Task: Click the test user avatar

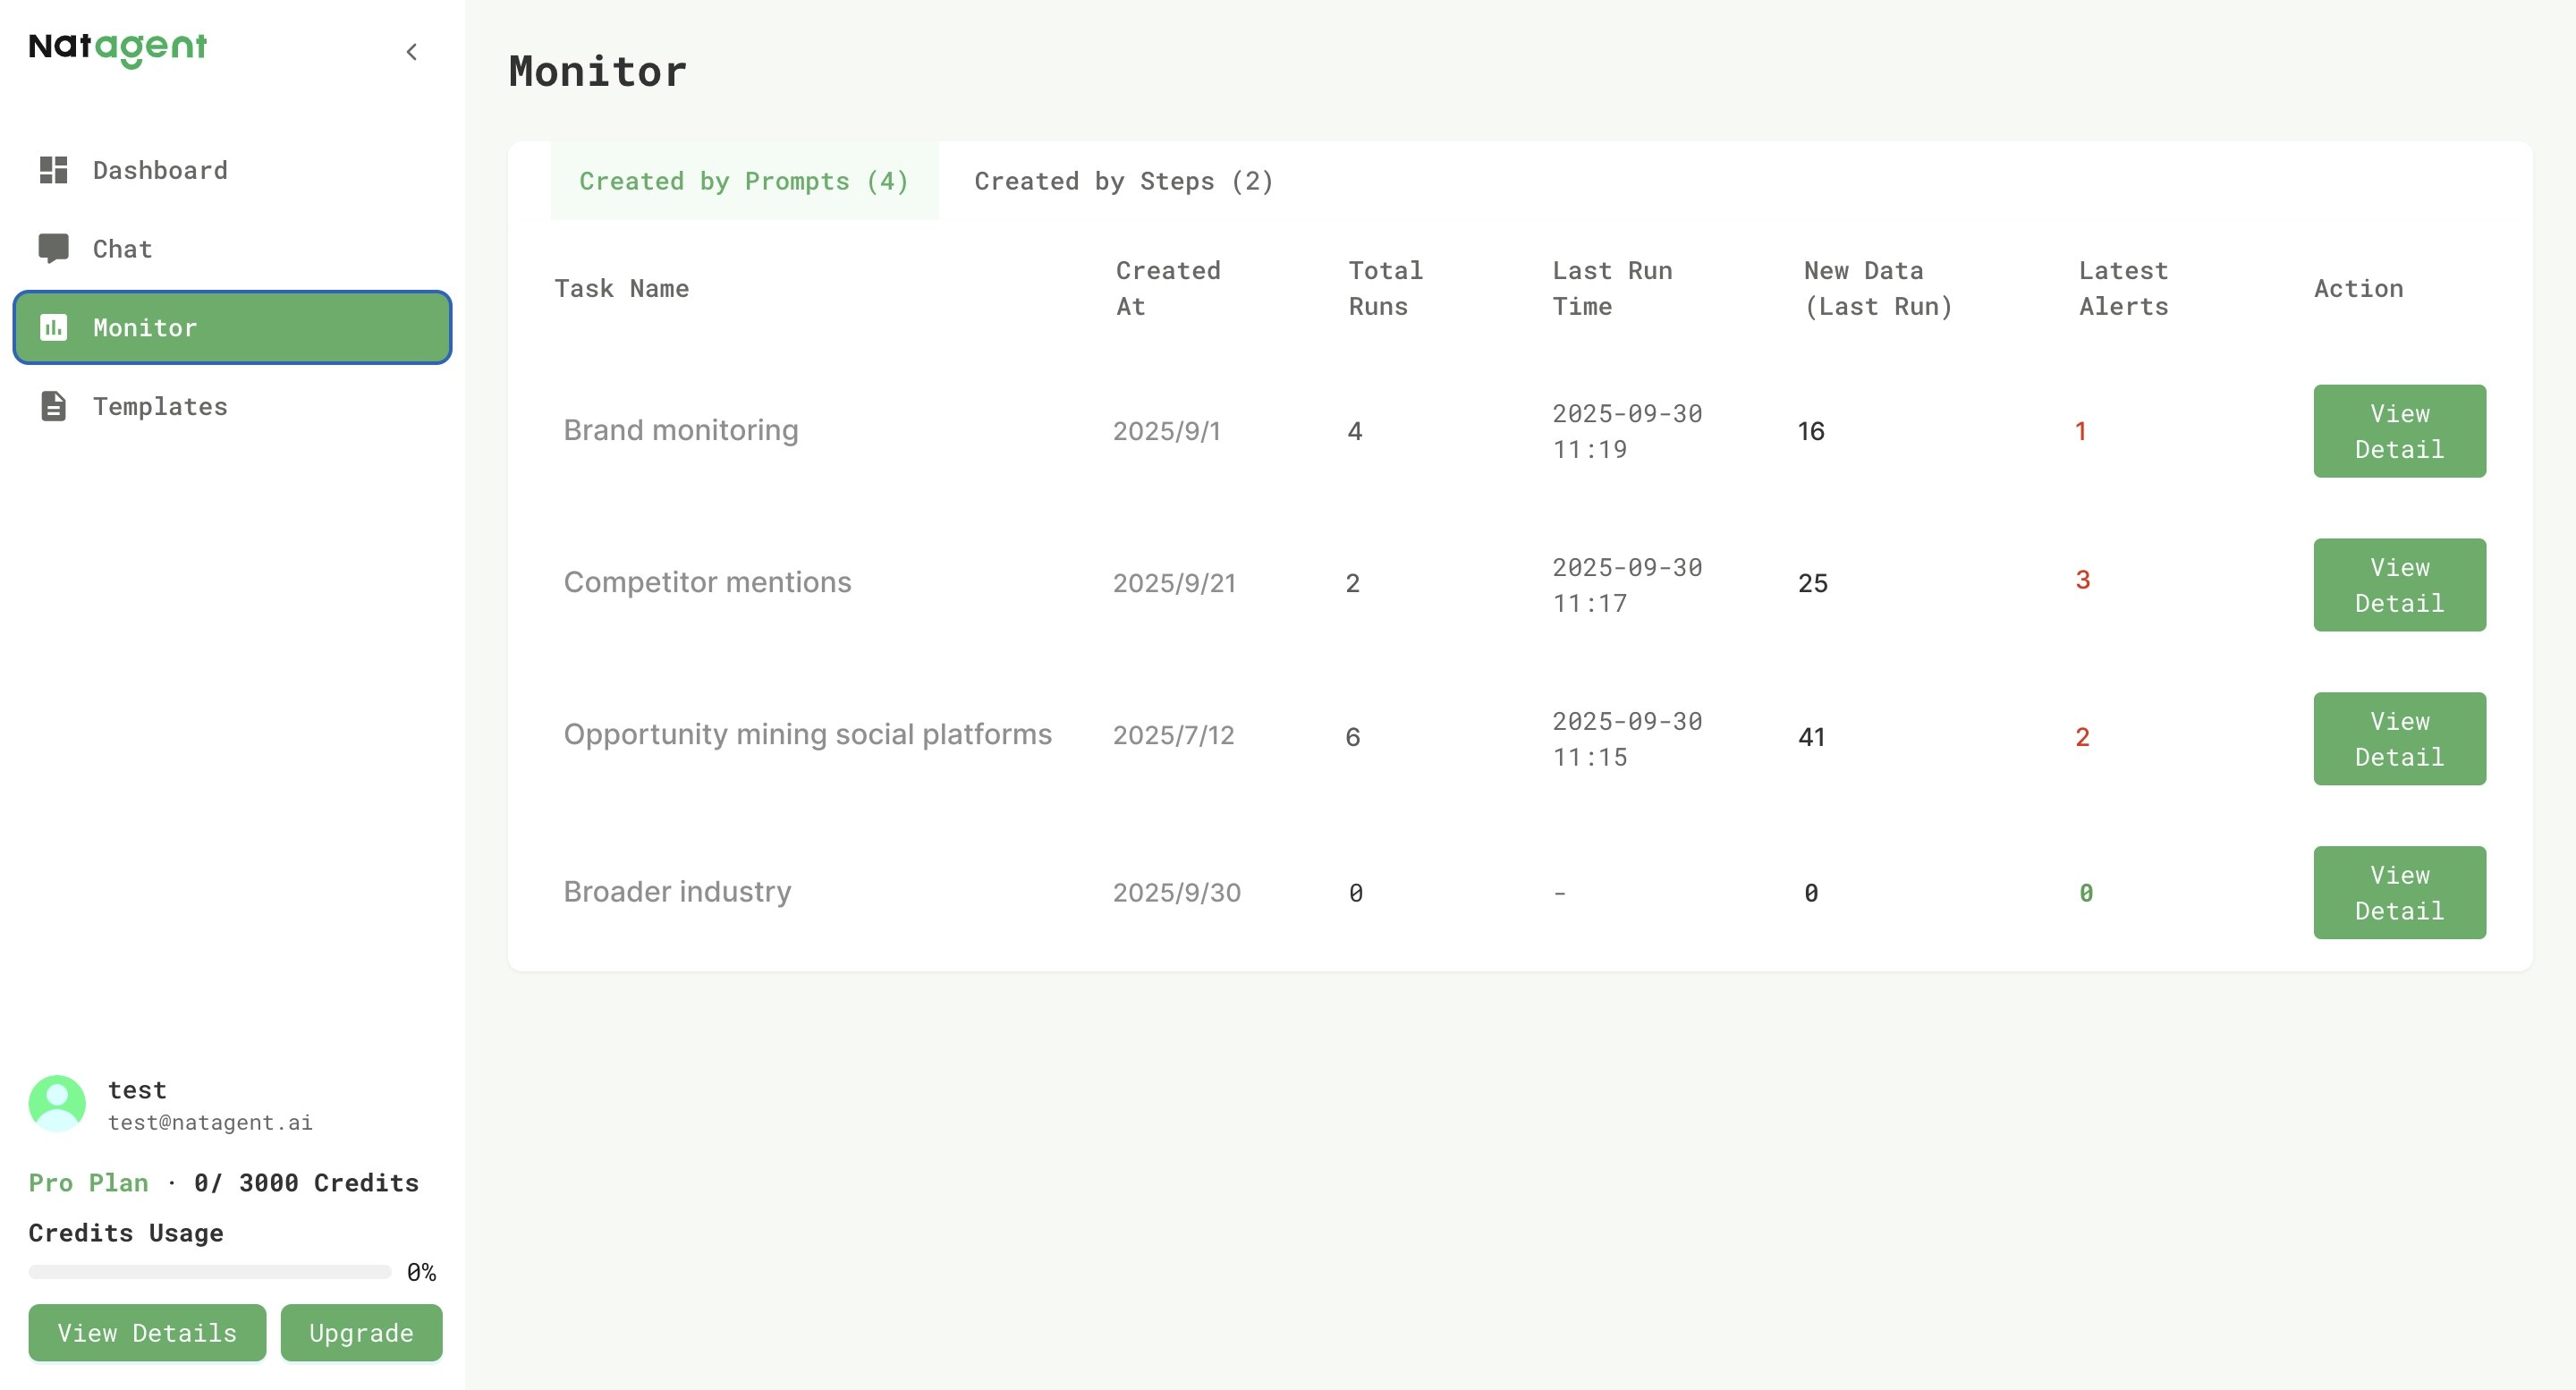Action: 57,1103
